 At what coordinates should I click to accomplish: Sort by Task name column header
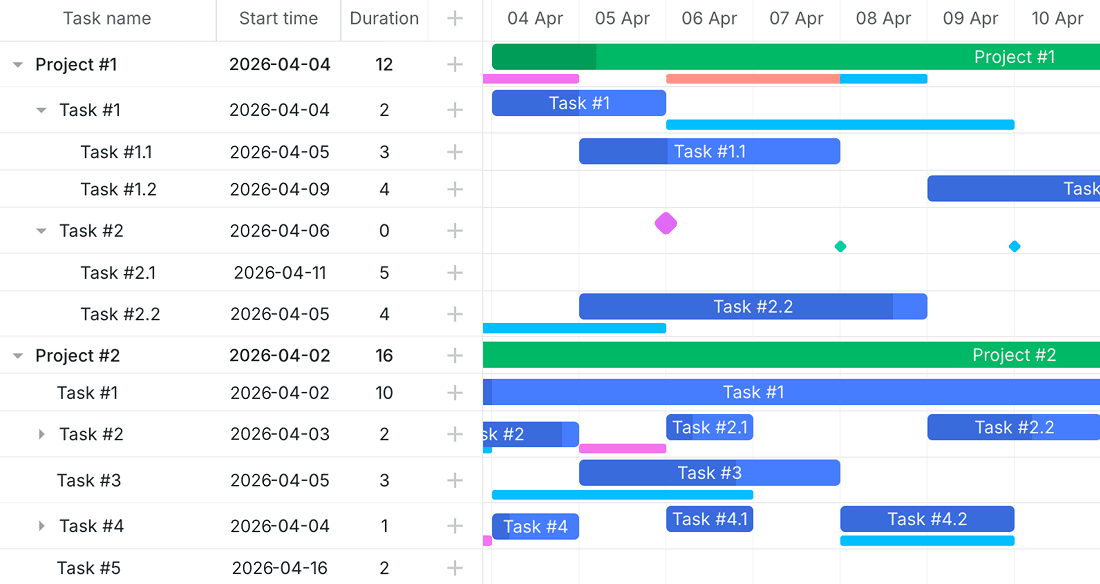[107, 18]
